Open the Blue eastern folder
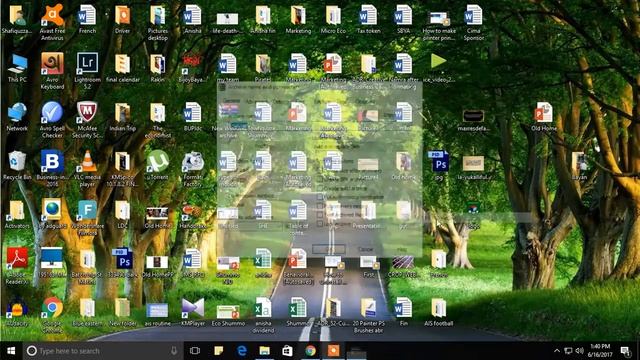The image size is (640, 360). 87,312
